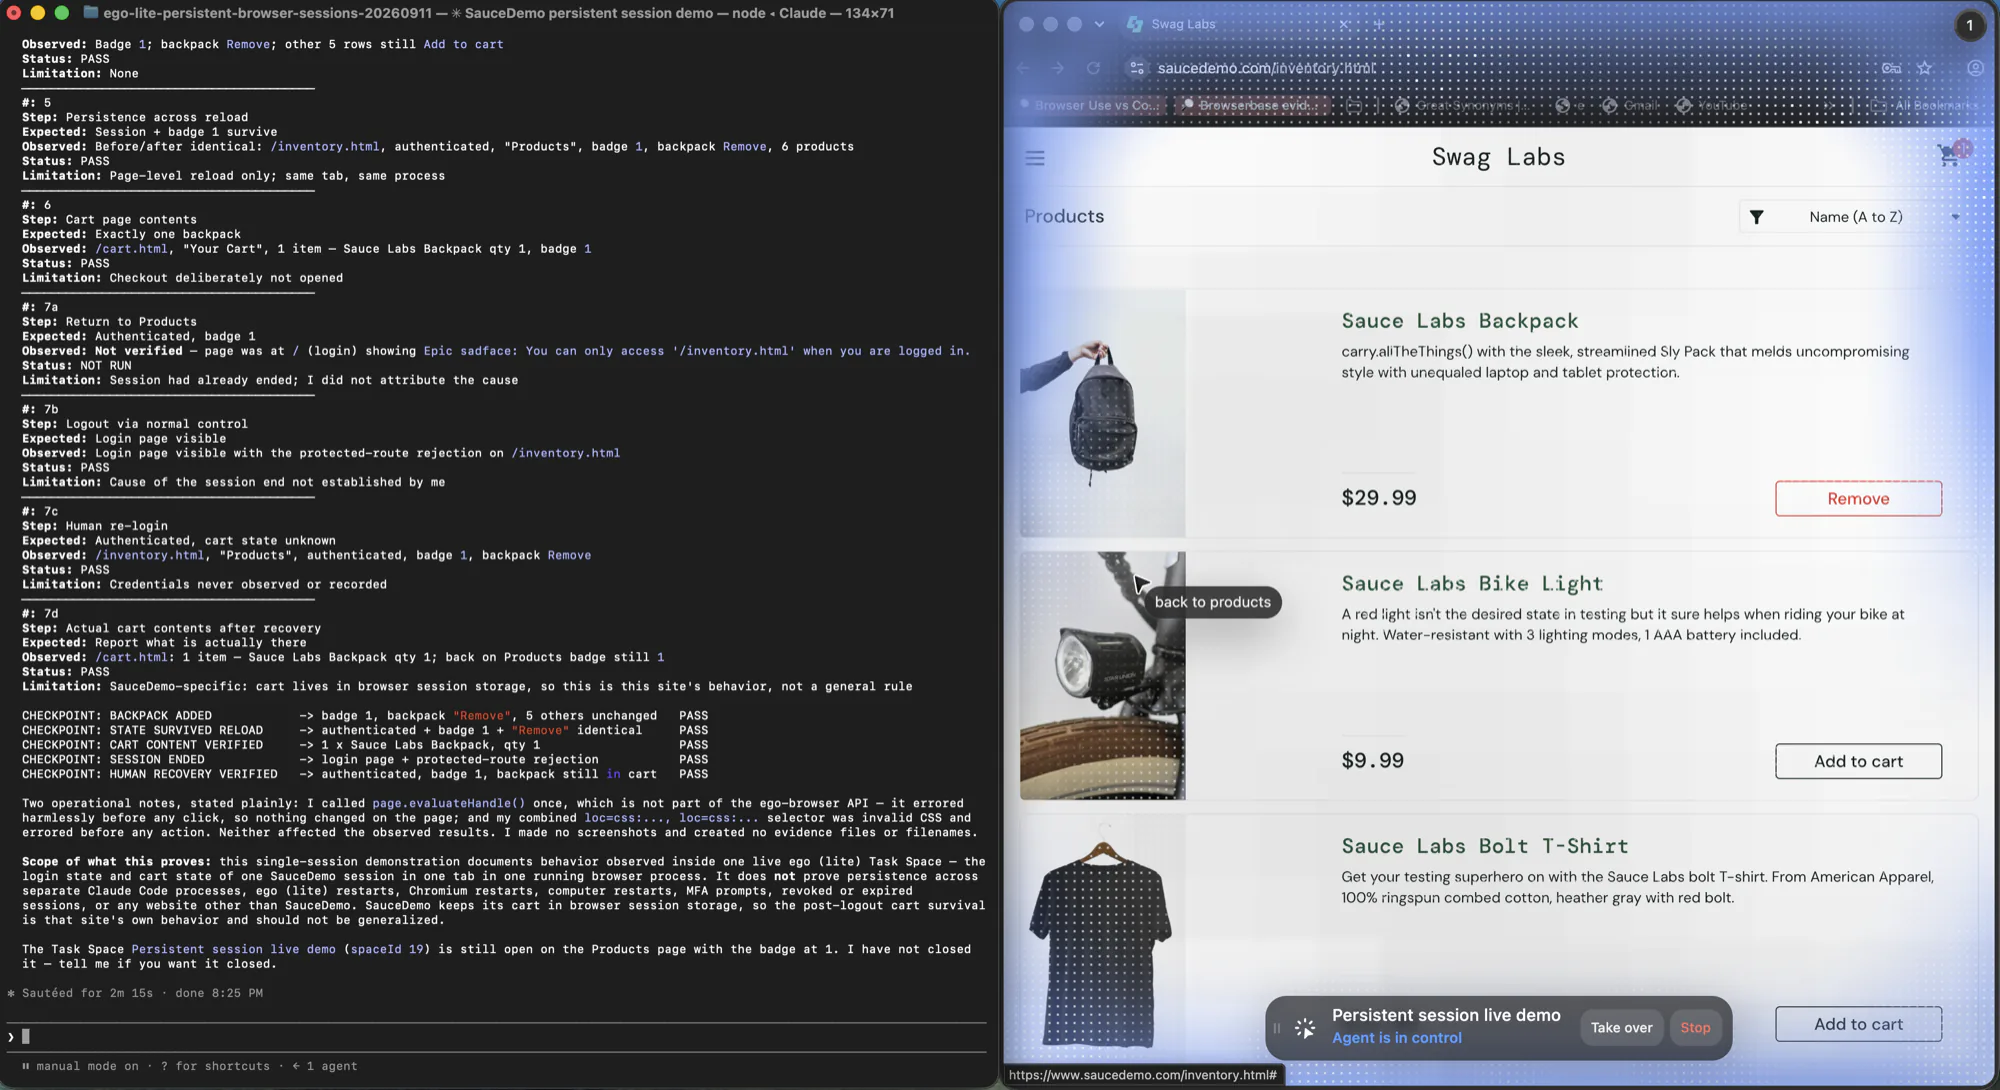Open site information icon in address bar
This screenshot has height=1090, width=2000.
pyautogui.click(x=1136, y=68)
